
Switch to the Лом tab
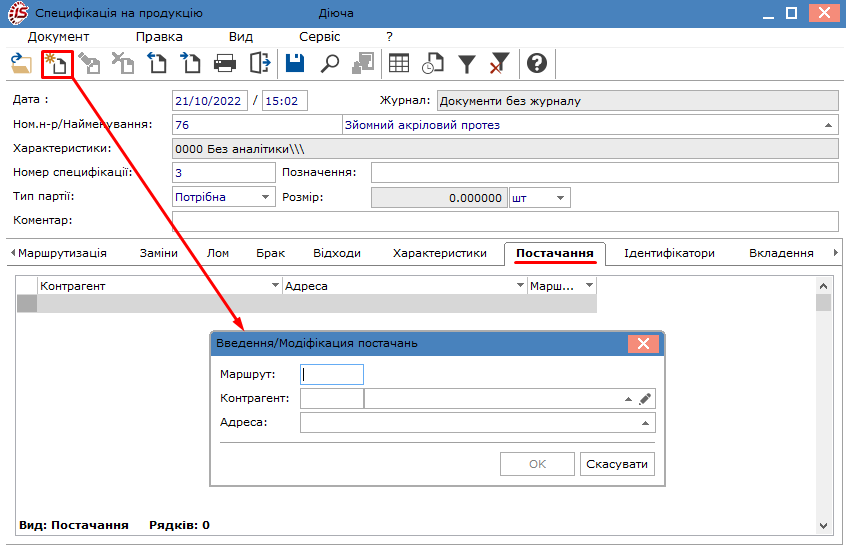[217, 253]
